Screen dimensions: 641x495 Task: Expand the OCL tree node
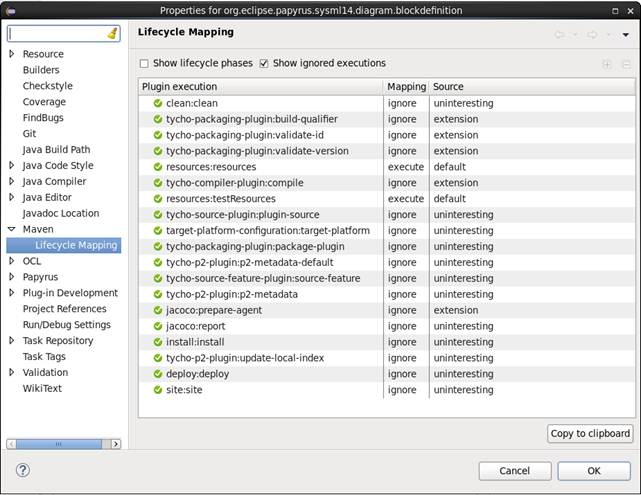(x=12, y=261)
